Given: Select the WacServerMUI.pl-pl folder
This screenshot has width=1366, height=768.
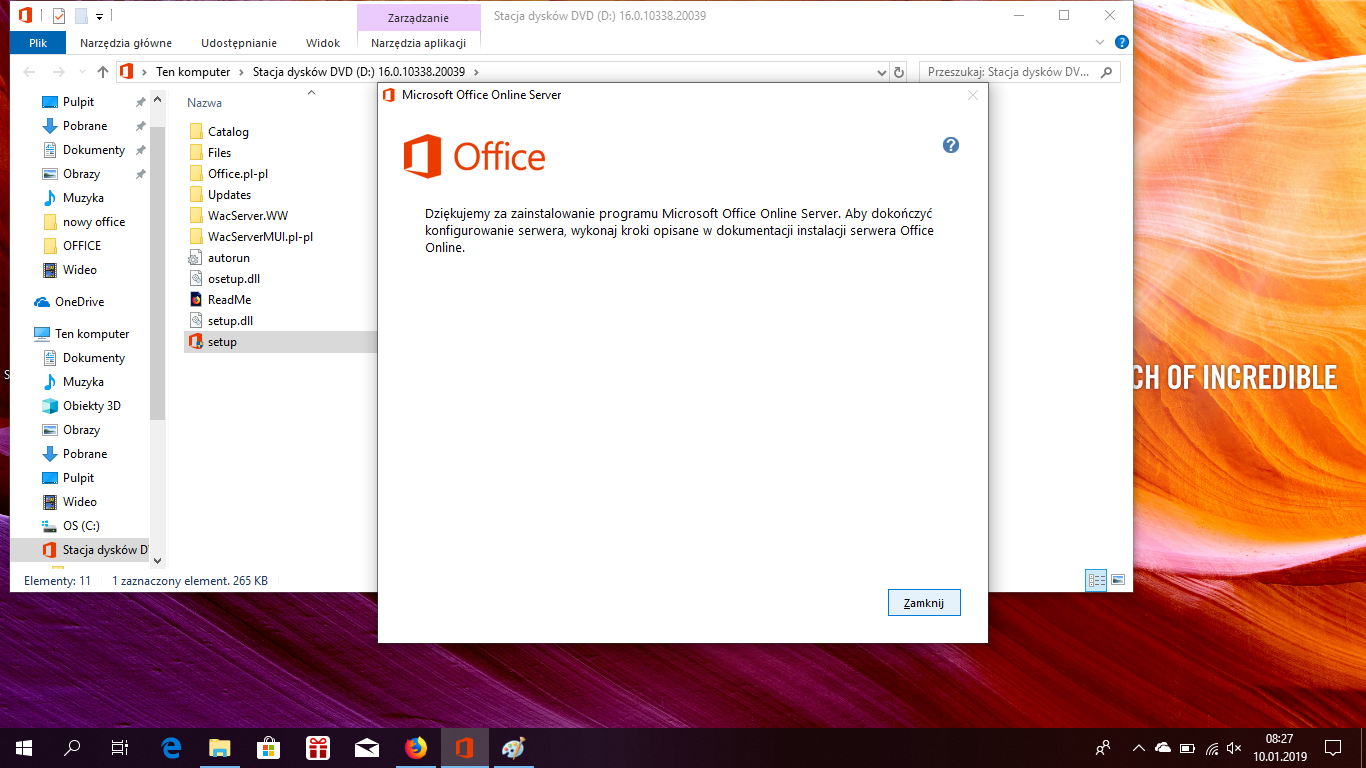Looking at the screenshot, I should coord(260,237).
